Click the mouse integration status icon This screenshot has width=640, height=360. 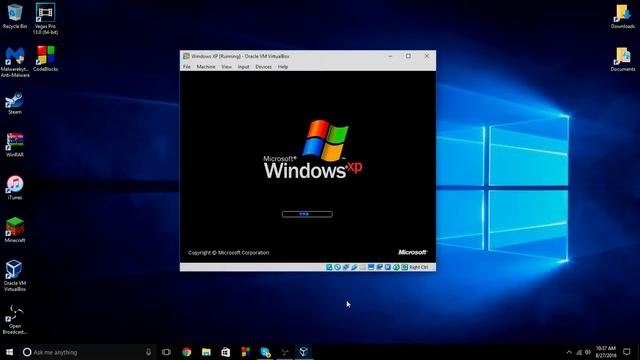click(396, 267)
